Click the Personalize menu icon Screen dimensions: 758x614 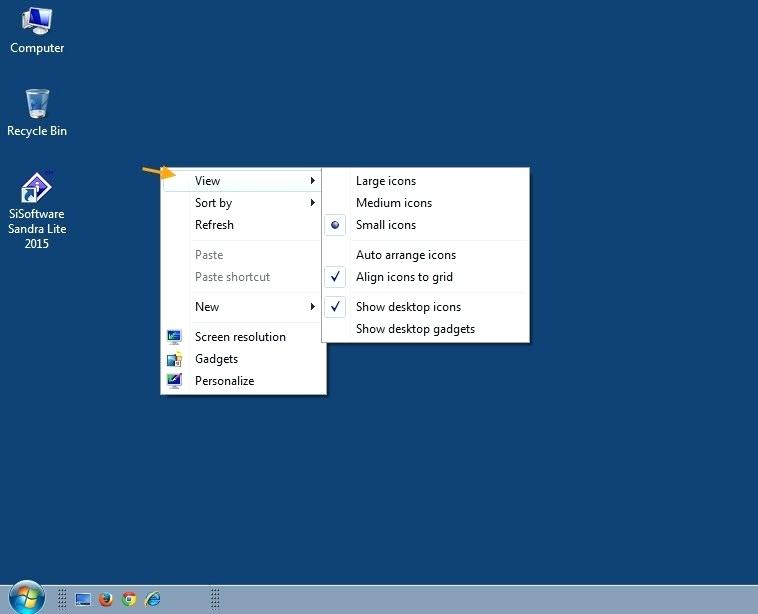pos(174,381)
